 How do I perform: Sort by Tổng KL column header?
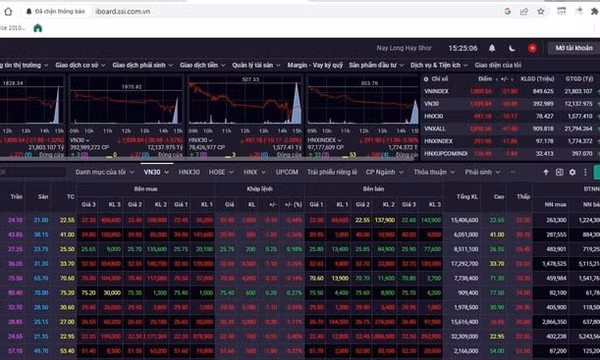(467, 197)
